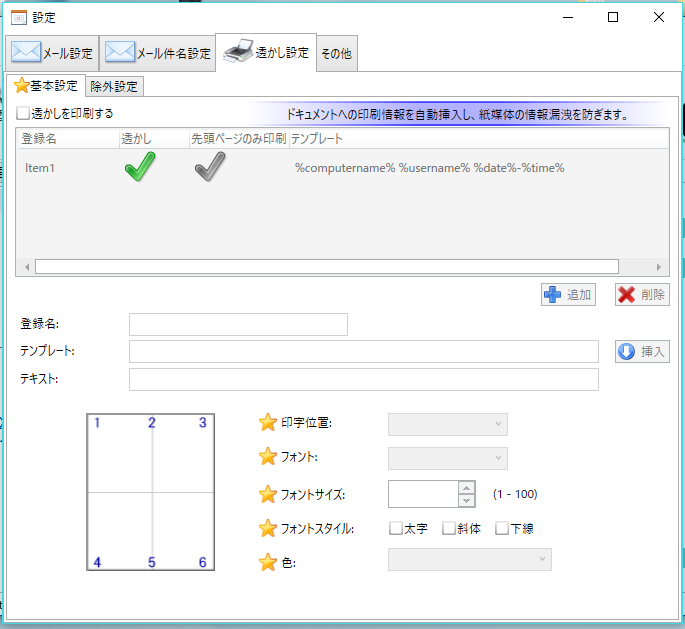Choose position 3 in the page layout preview
The width and height of the screenshot is (685, 629).
pyautogui.click(x=203, y=422)
